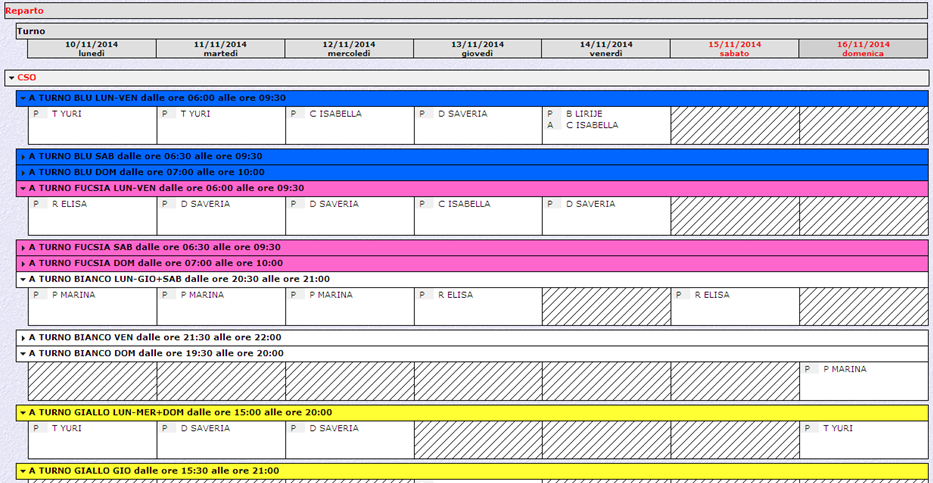Click D SAVERIA in Fucsia shift on Friday
The width and height of the screenshot is (933, 483).
591,204
